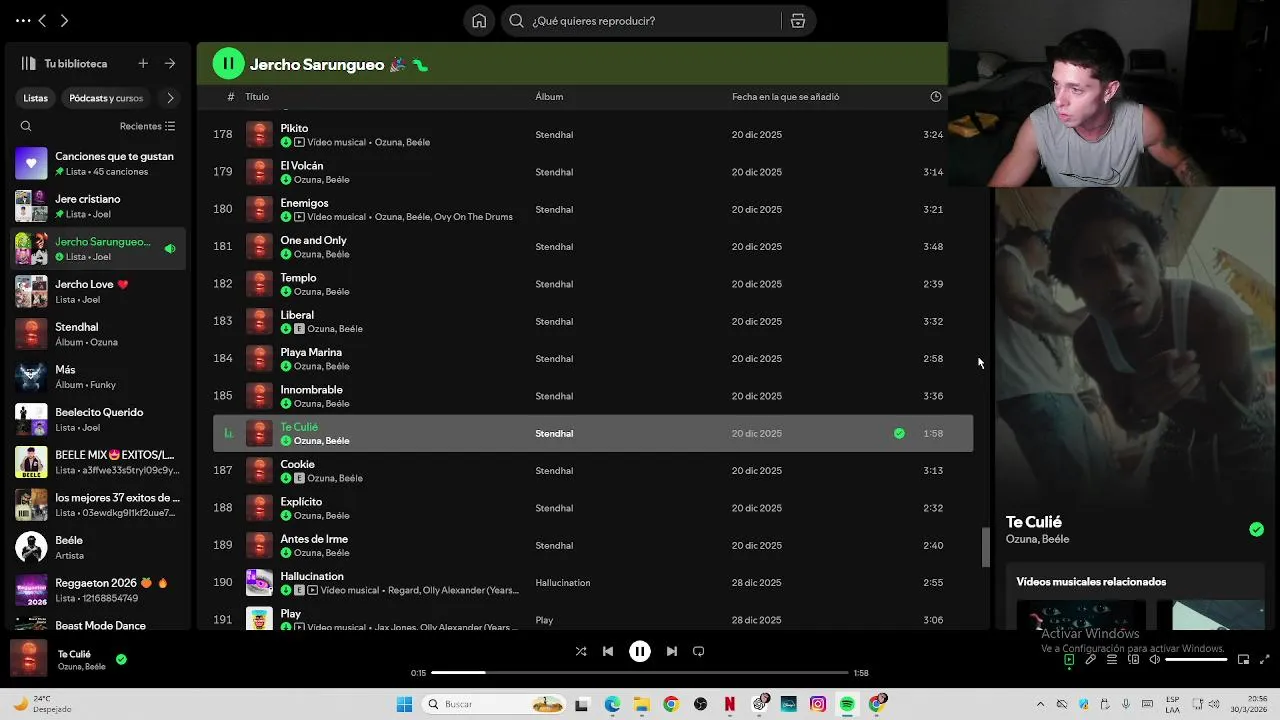
Task: Toggle saved checkmark beside bottom track title
Action: (x=121, y=659)
